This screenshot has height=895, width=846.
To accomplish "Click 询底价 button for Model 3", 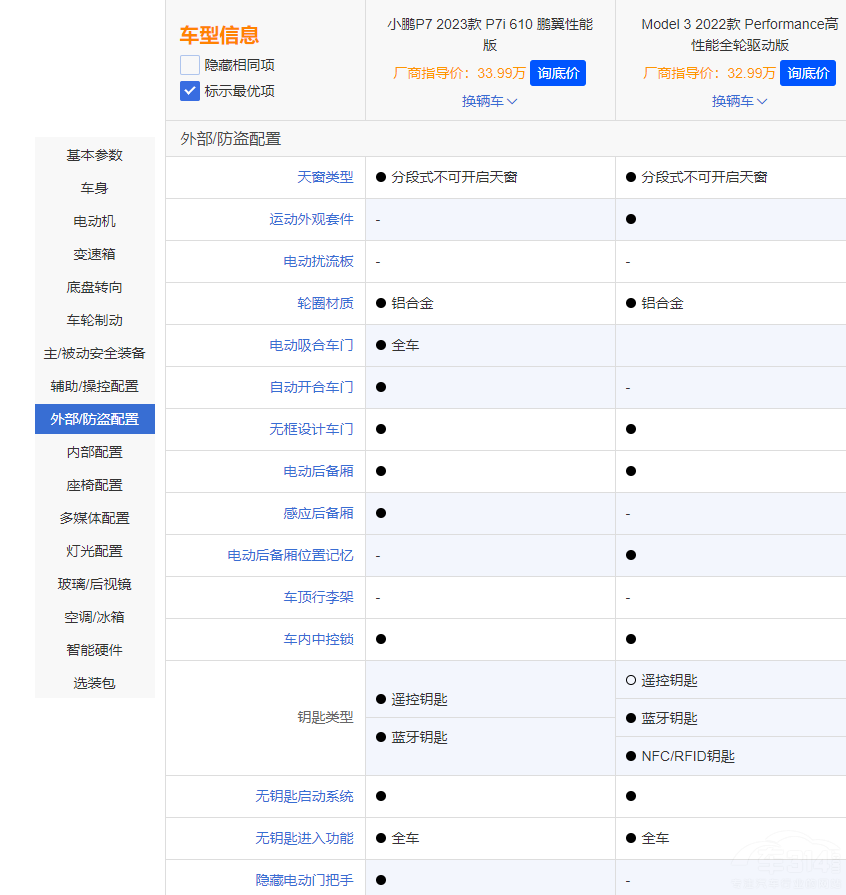I will [x=807, y=73].
